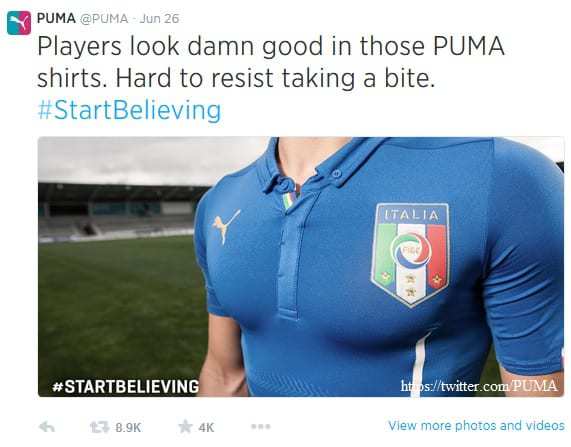
Task: Select the tweet text about PUMA shirts
Action: coord(271,62)
